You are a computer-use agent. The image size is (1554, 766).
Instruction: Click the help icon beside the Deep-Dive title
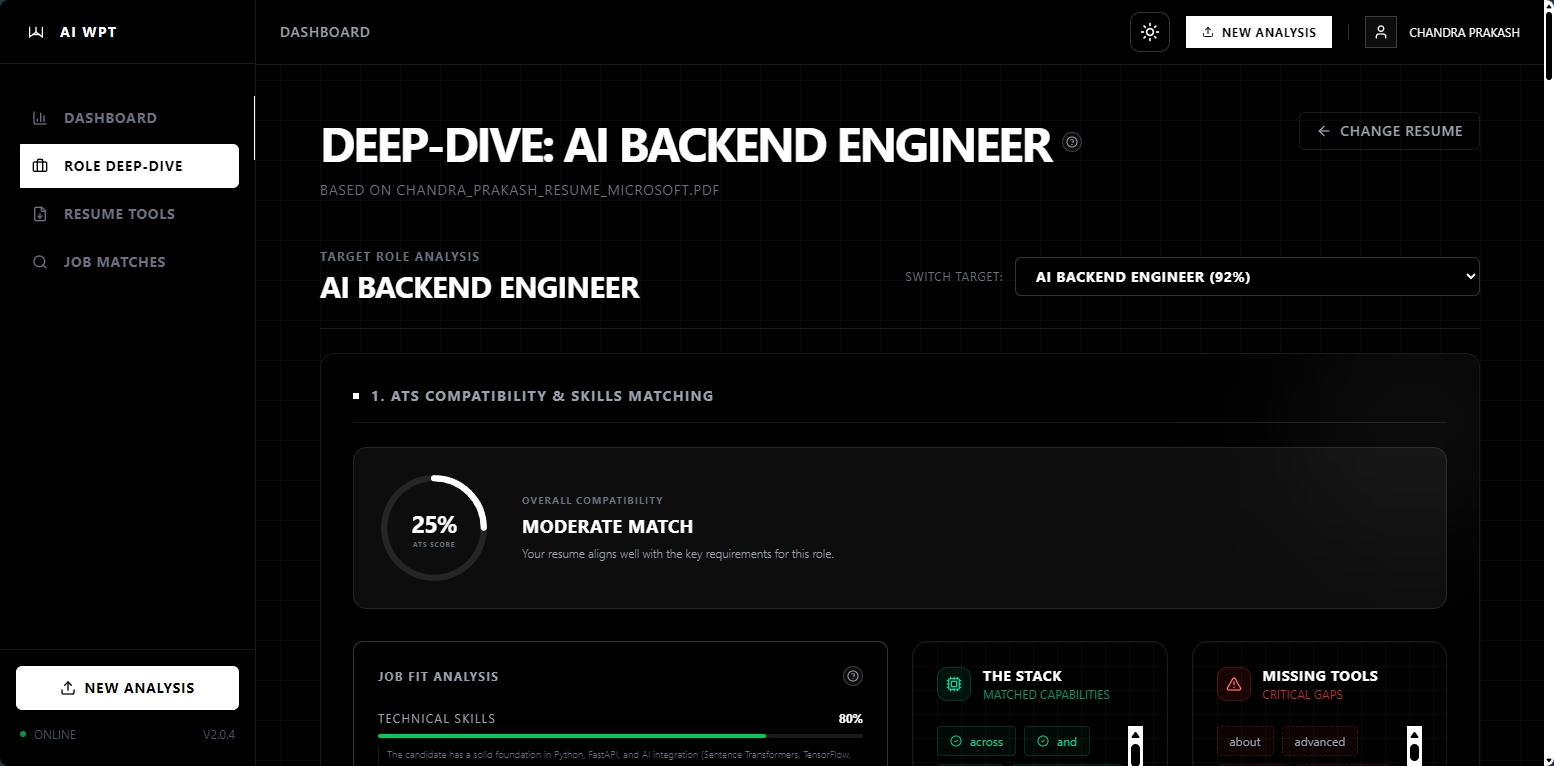[x=1072, y=142]
